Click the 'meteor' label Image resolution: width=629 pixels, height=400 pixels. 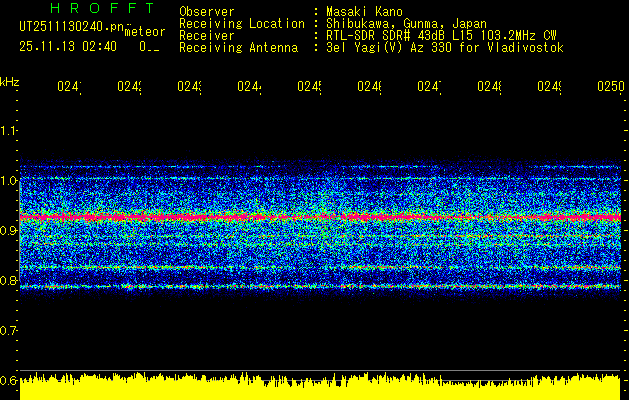(145, 32)
